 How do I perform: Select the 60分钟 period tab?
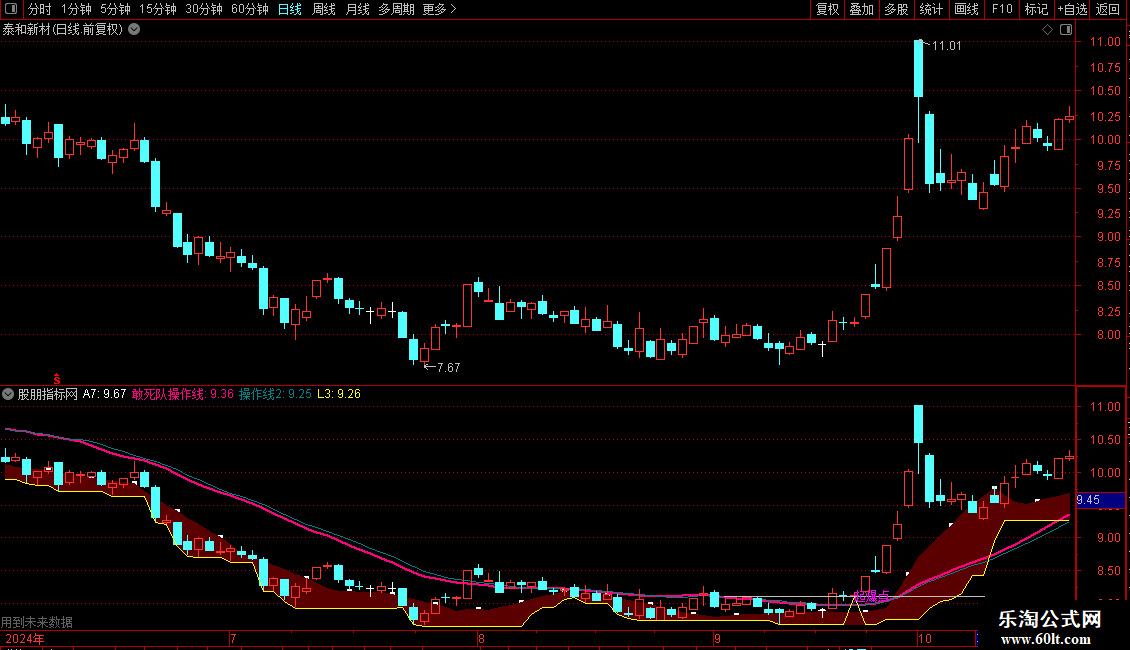[250, 9]
